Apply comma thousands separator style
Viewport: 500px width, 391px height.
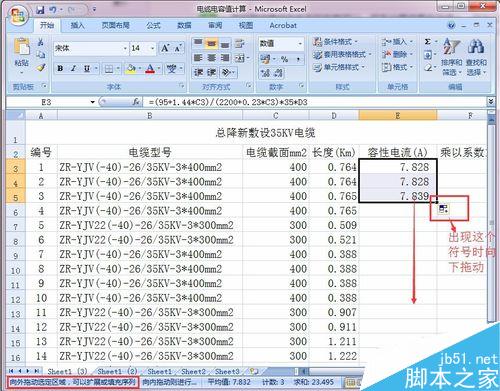click(x=298, y=59)
